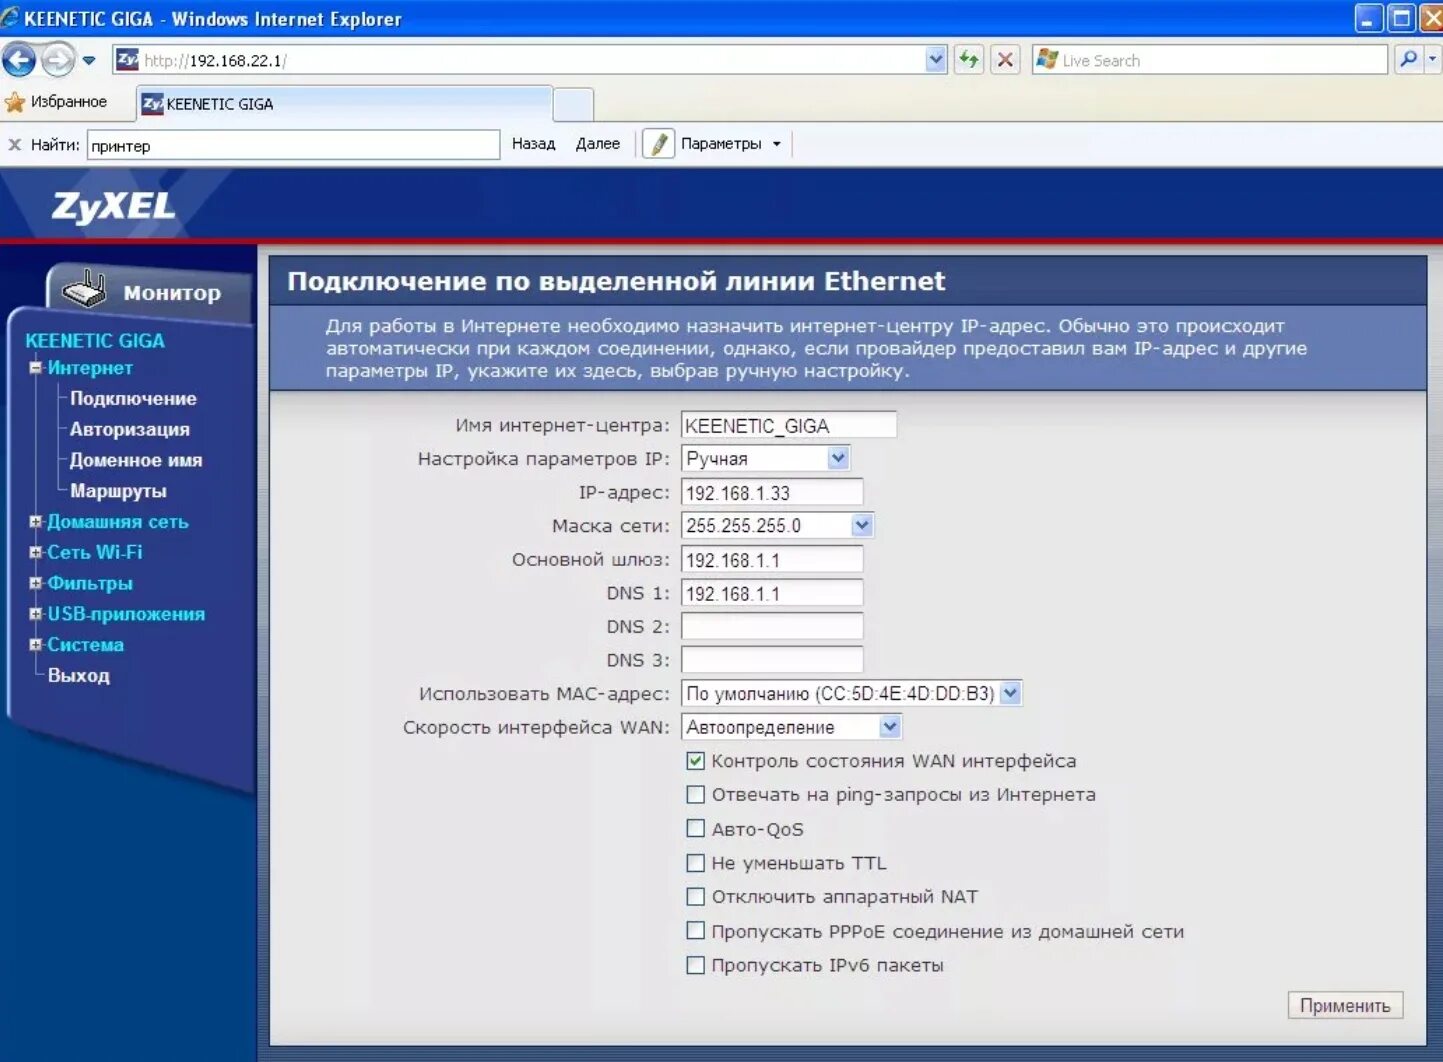
Task: Click the empty DNS 2 field
Action: [x=772, y=626]
